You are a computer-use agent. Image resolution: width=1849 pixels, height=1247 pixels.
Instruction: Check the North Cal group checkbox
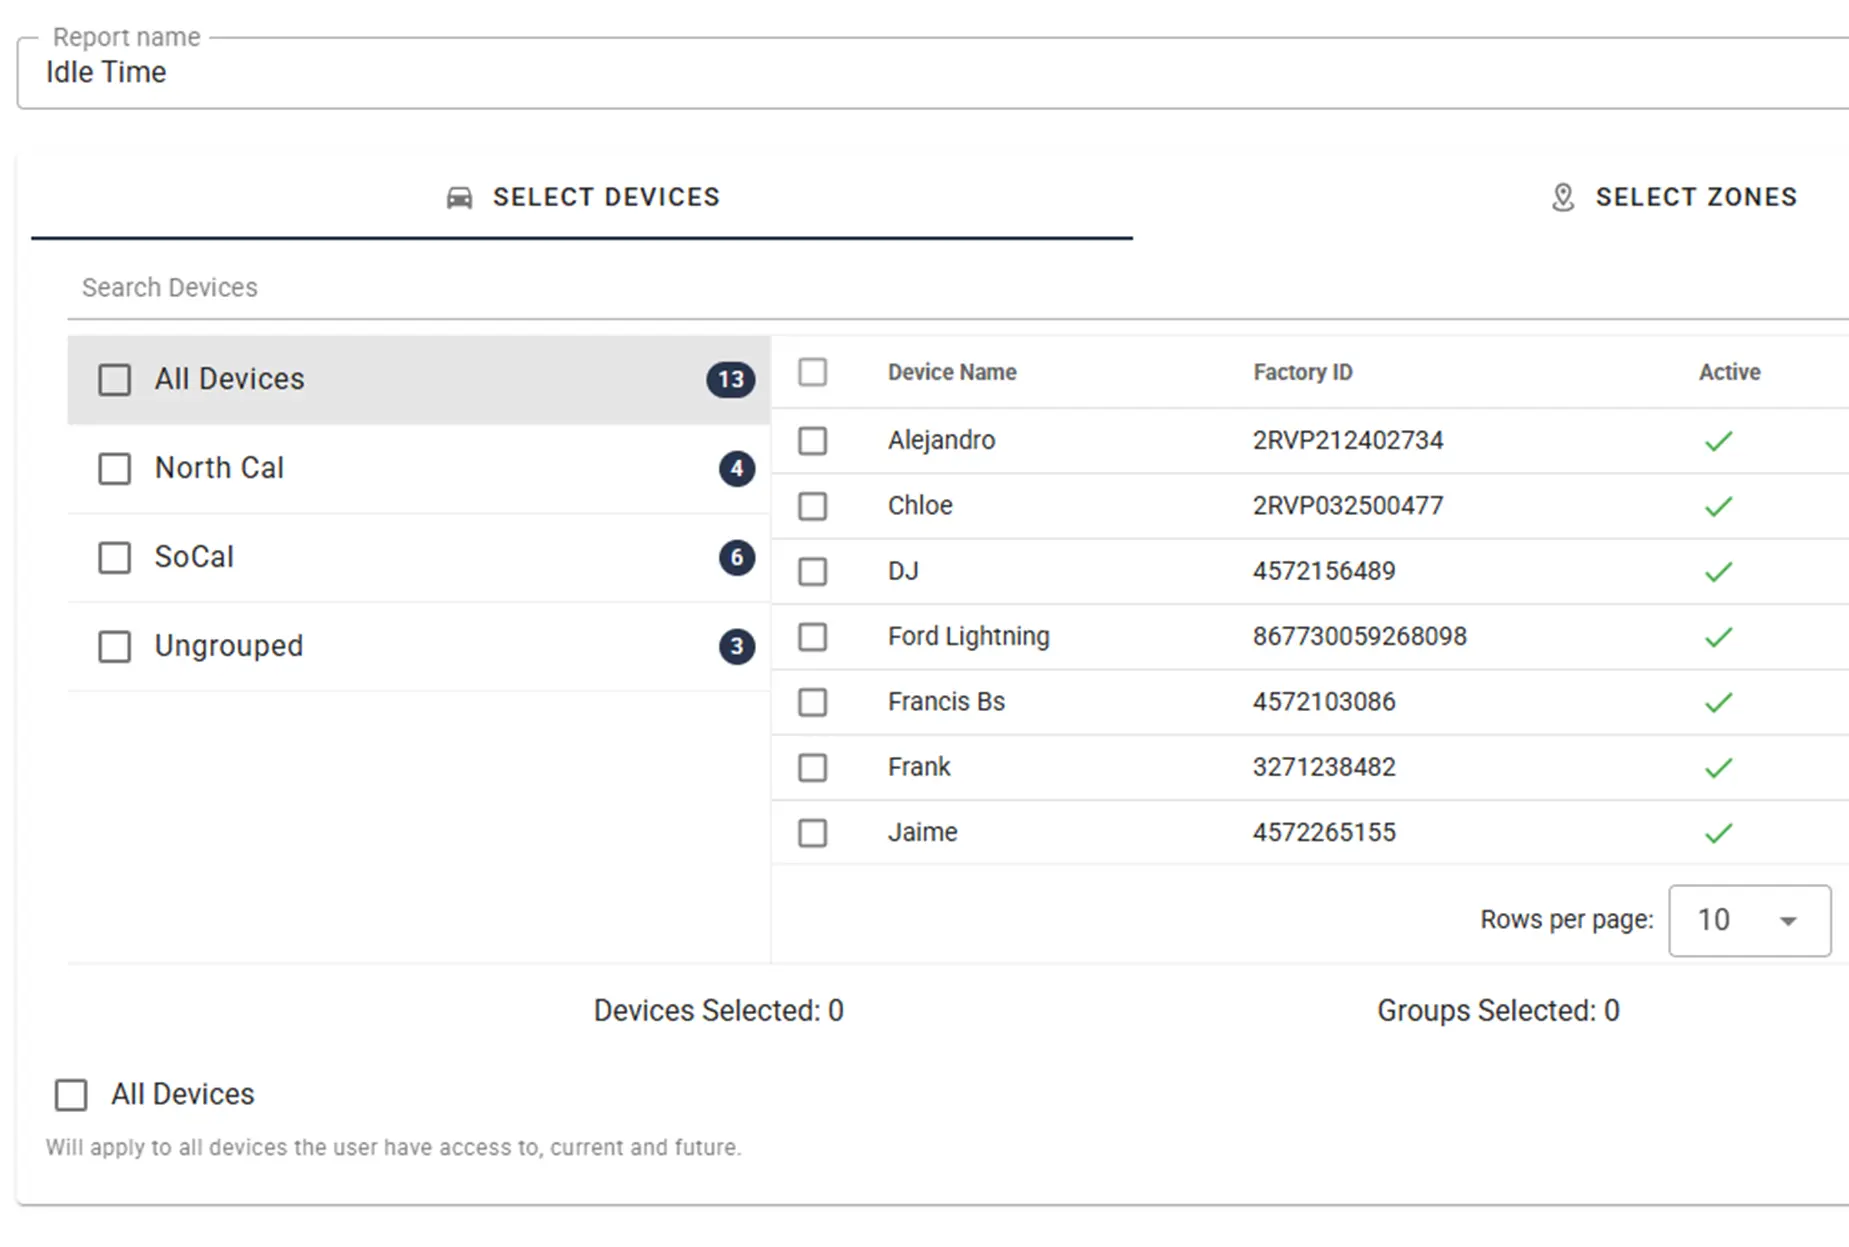click(114, 469)
